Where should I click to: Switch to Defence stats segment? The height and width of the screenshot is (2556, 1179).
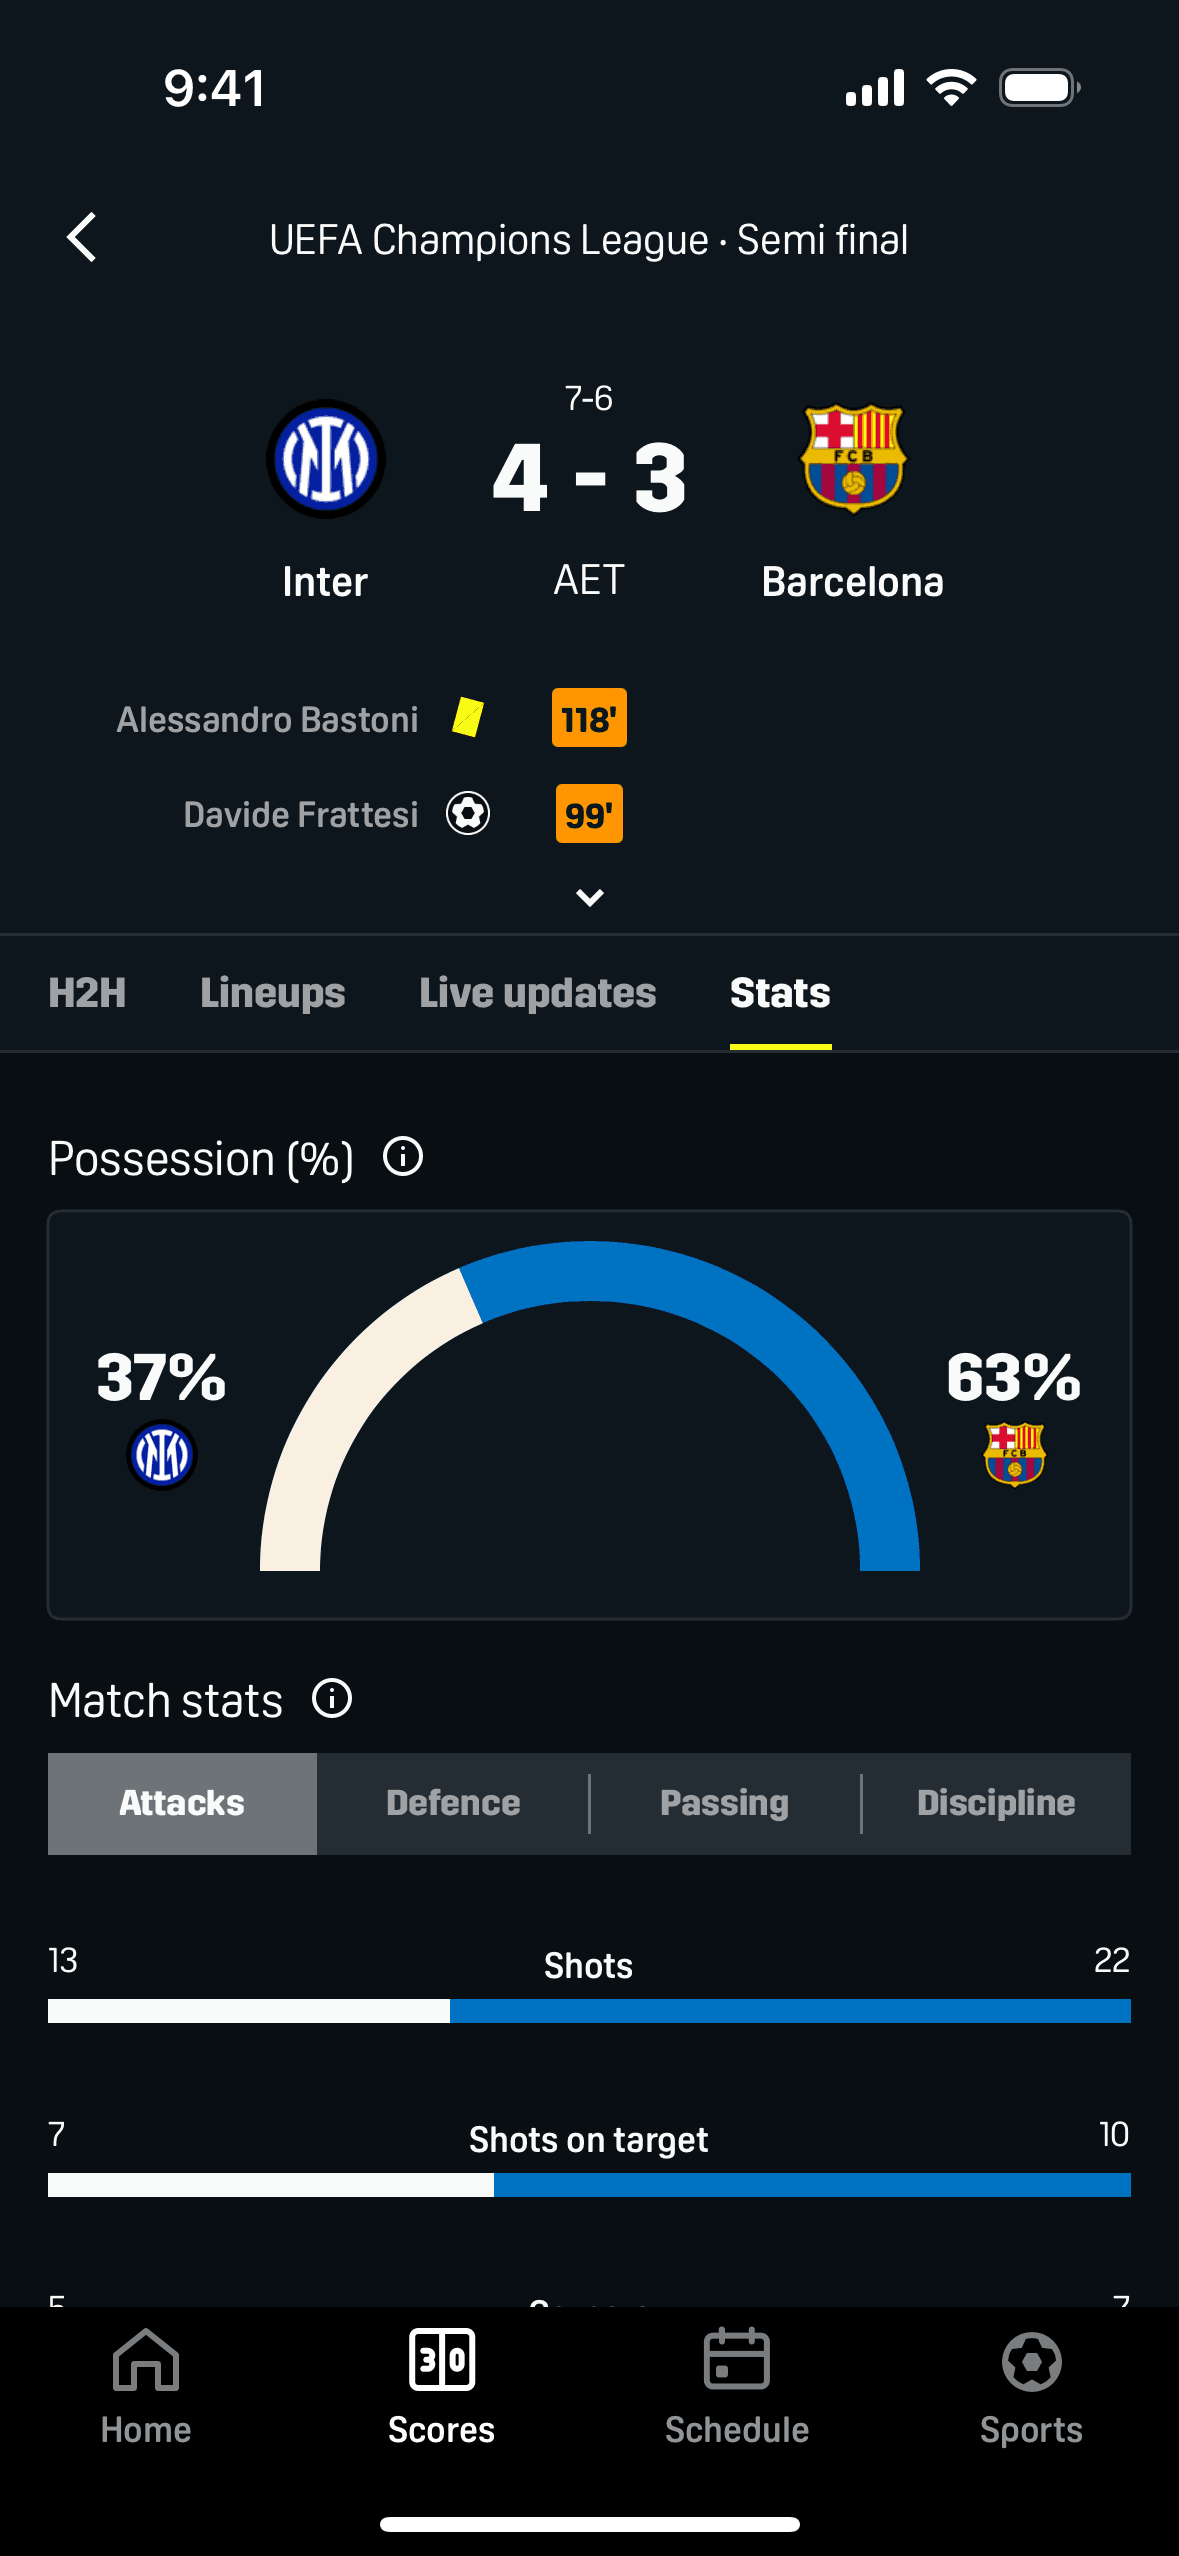(x=453, y=1803)
